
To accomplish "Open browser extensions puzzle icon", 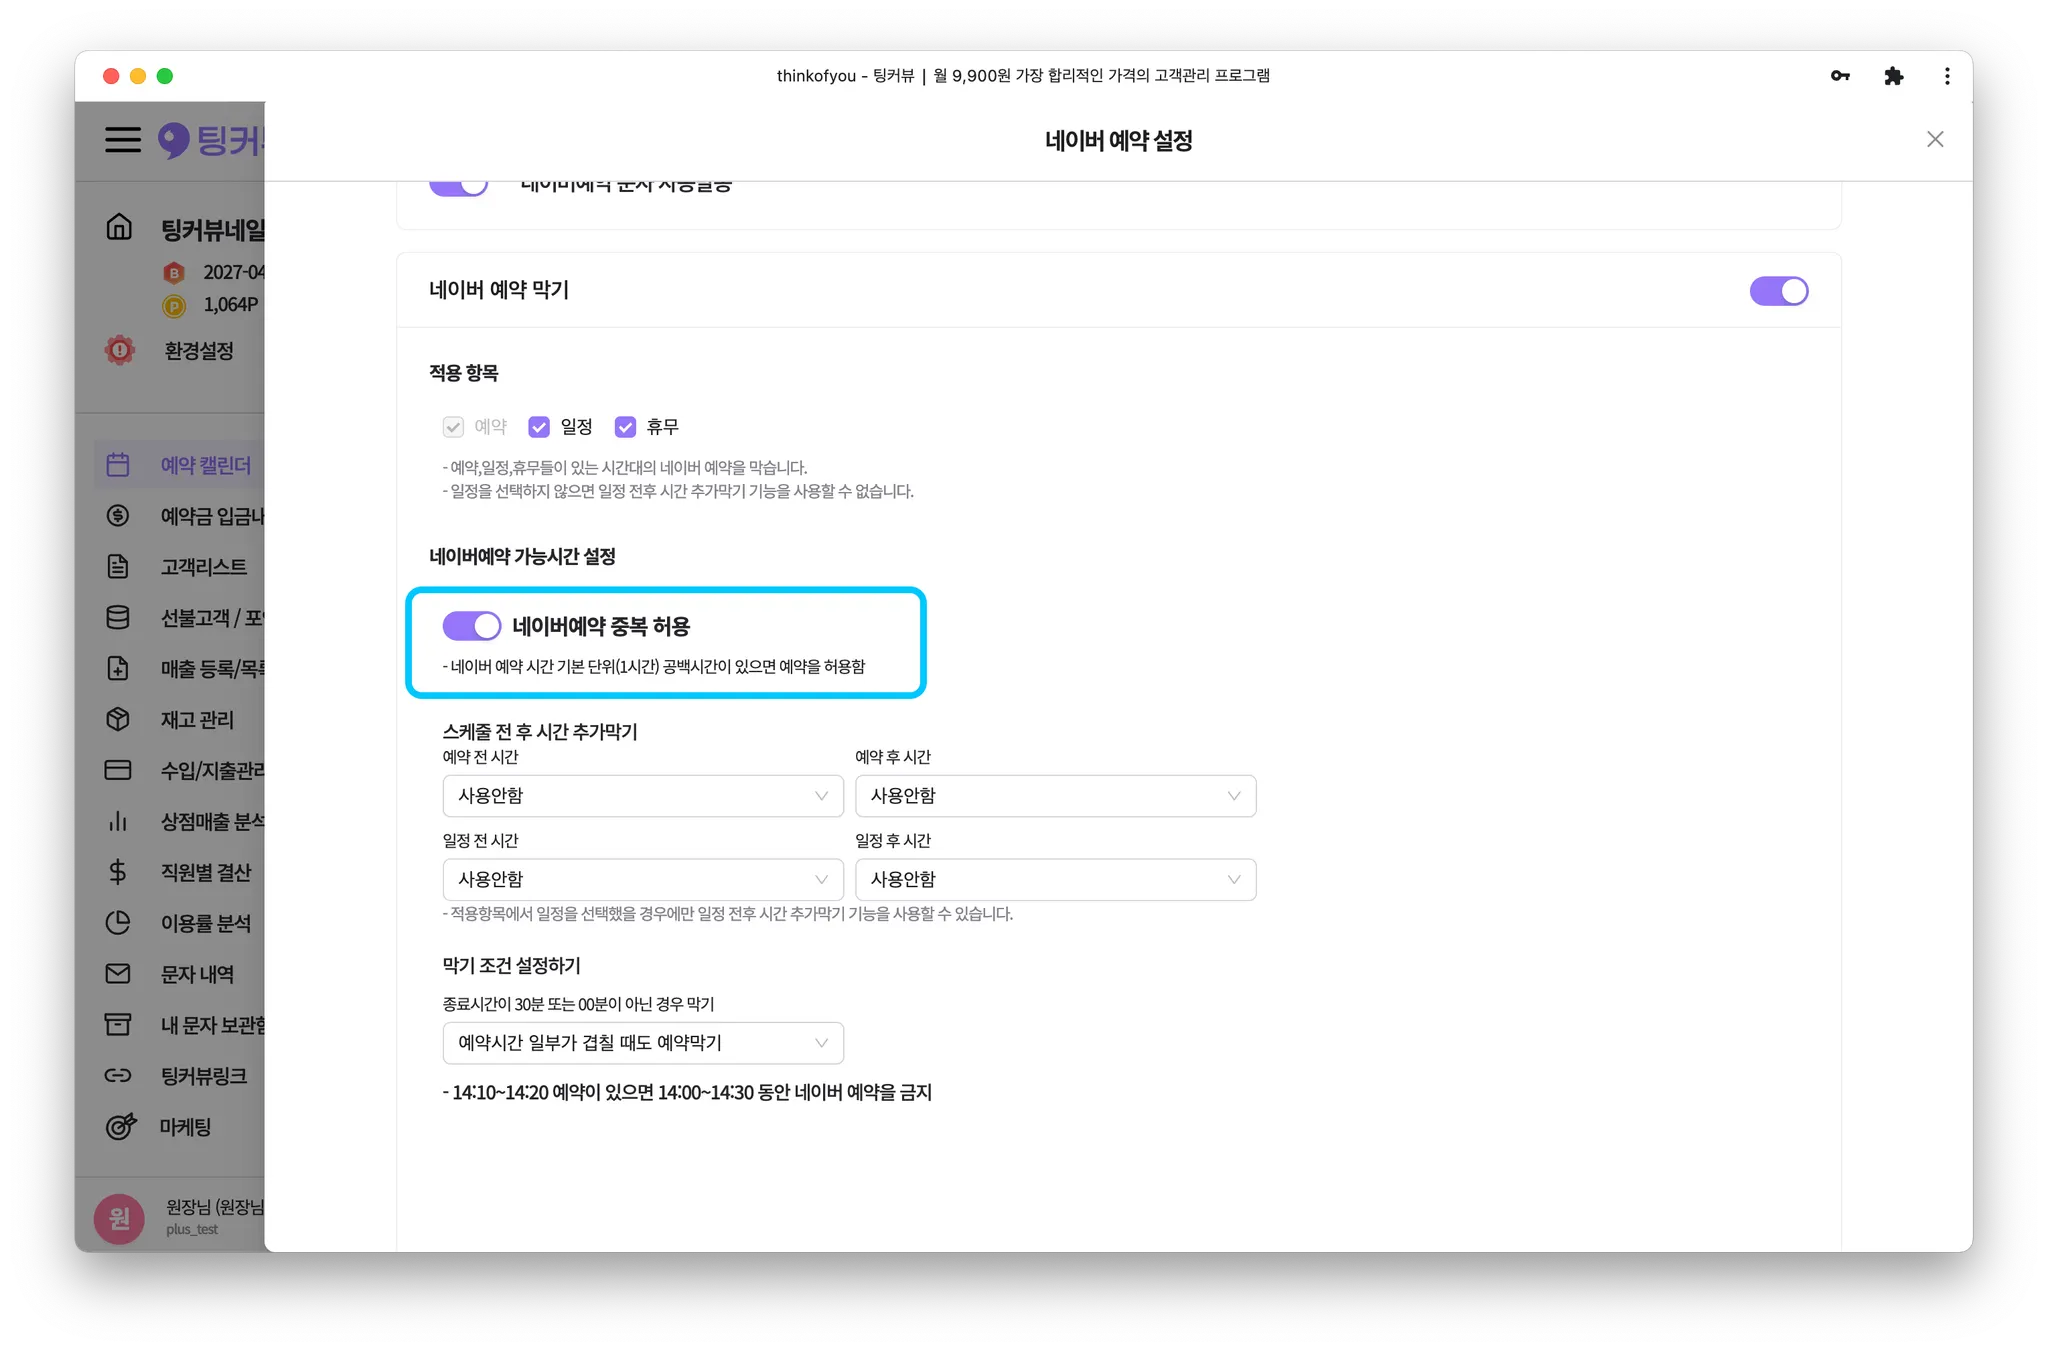I will coord(1893,76).
